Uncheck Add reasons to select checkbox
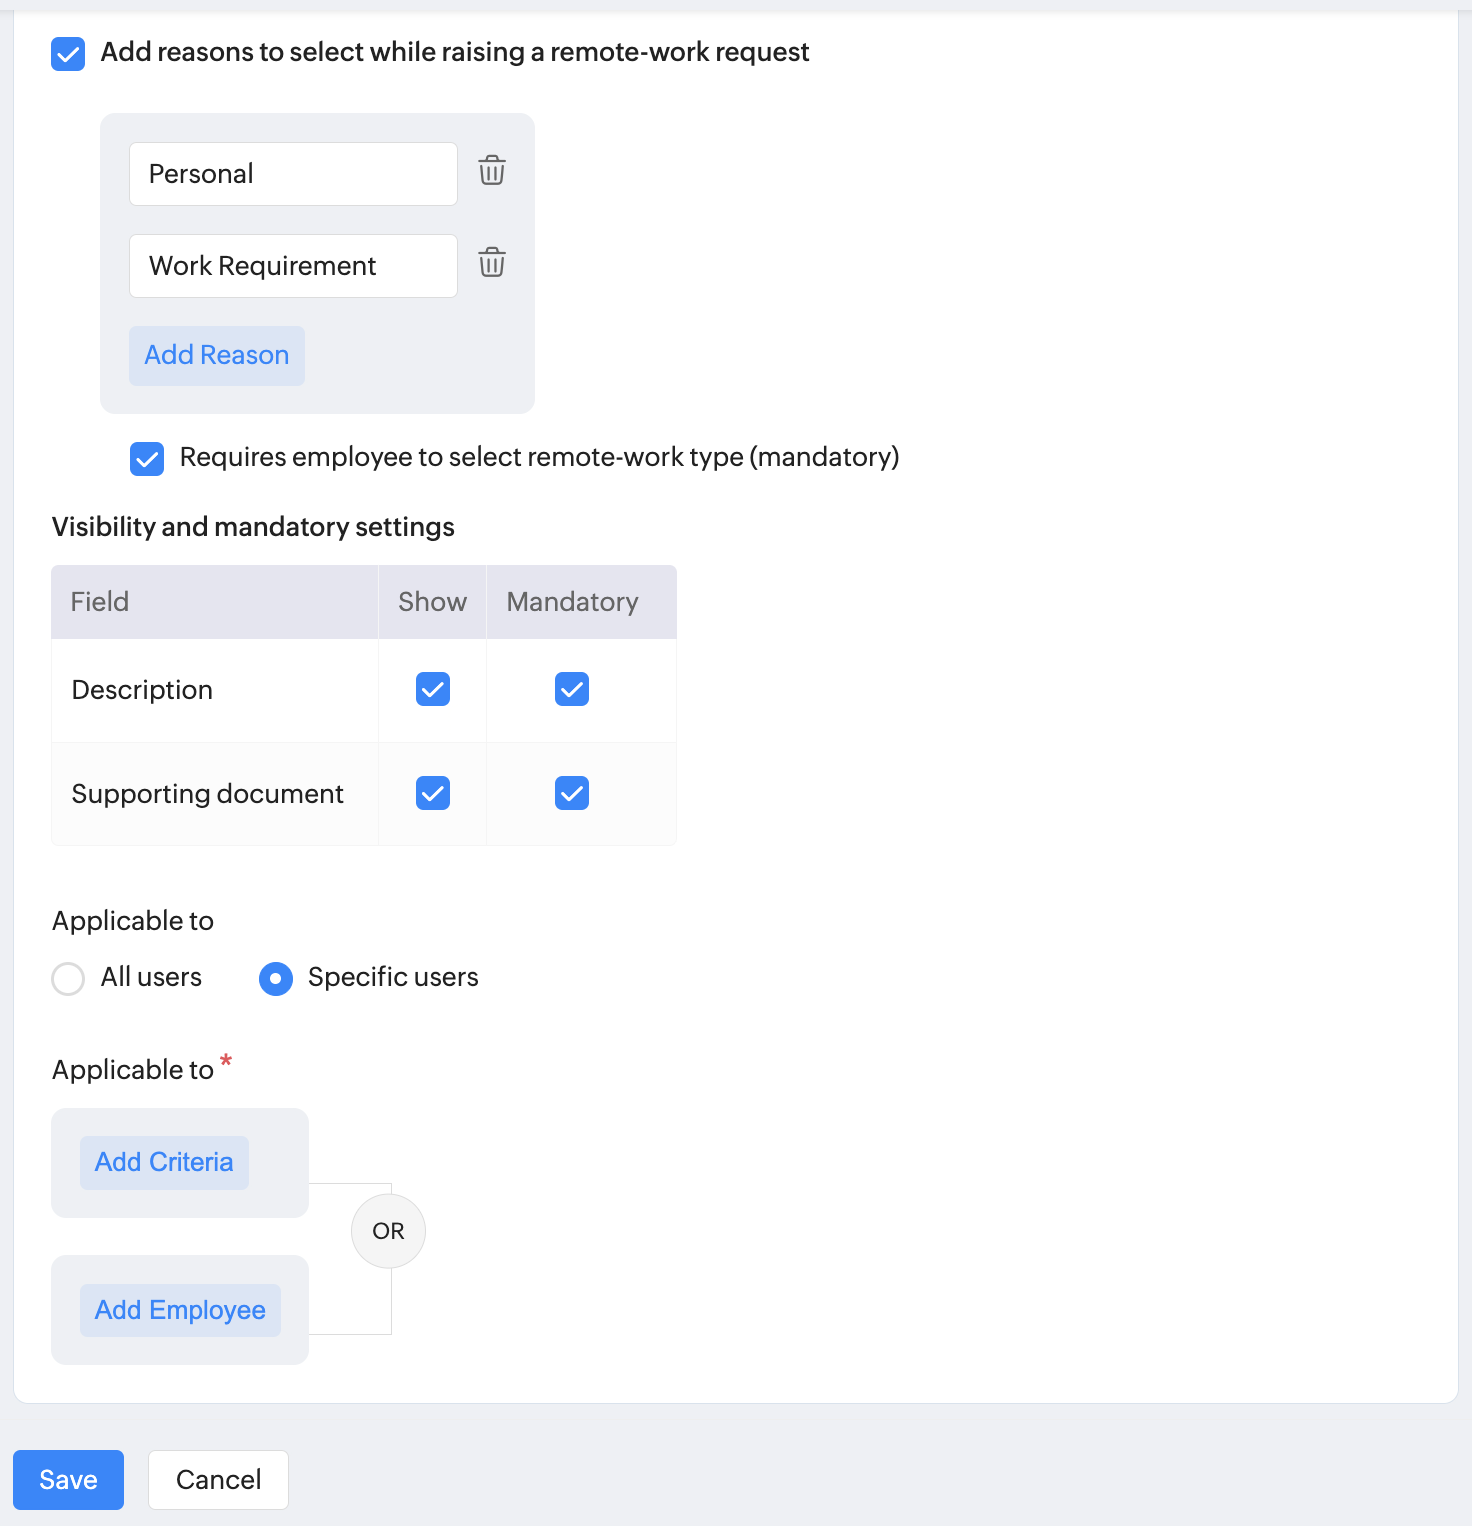 pos(68,54)
